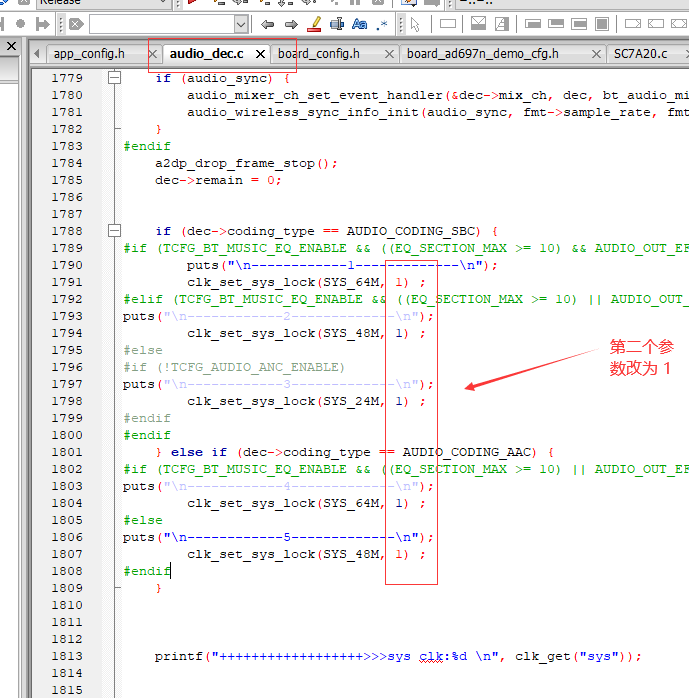The height and width of the screenshot is (698, 689).
Task: Click line number 1813 in margin
Action: [67, 656]
